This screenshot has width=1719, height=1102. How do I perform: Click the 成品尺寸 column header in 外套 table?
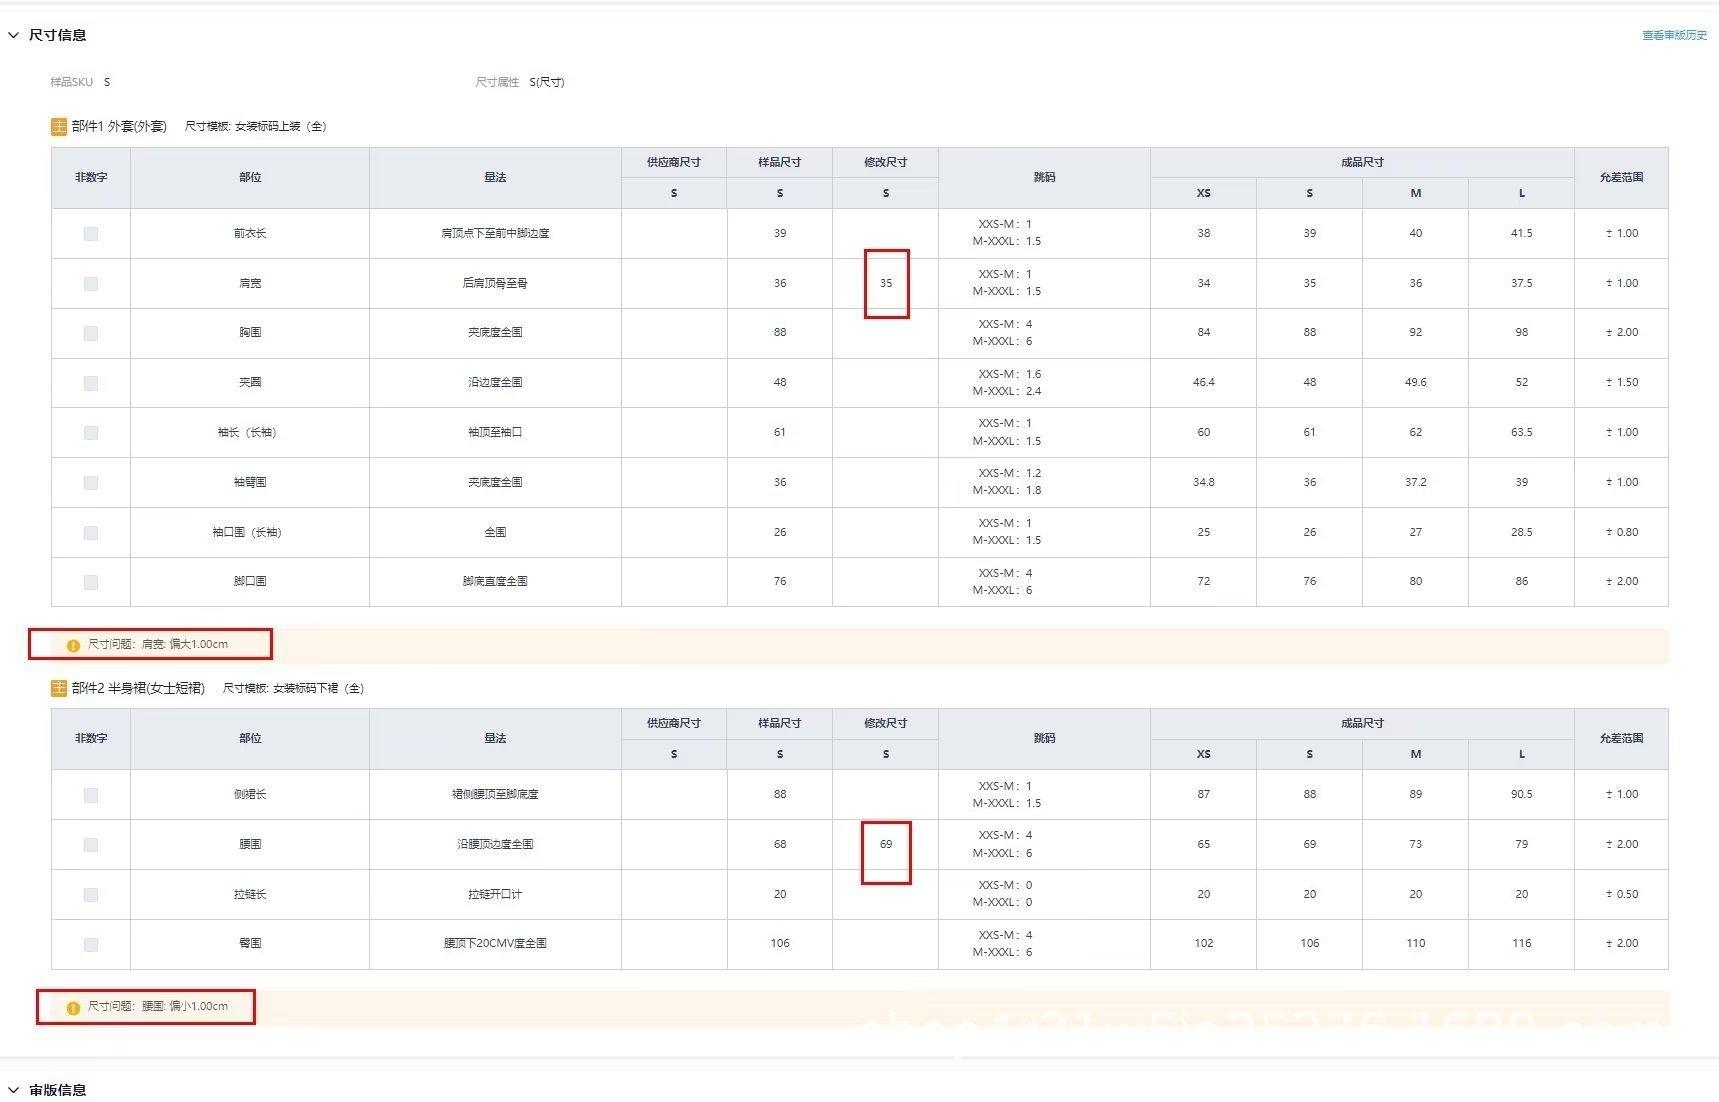pyautogui.click(x=1362, y=162)
